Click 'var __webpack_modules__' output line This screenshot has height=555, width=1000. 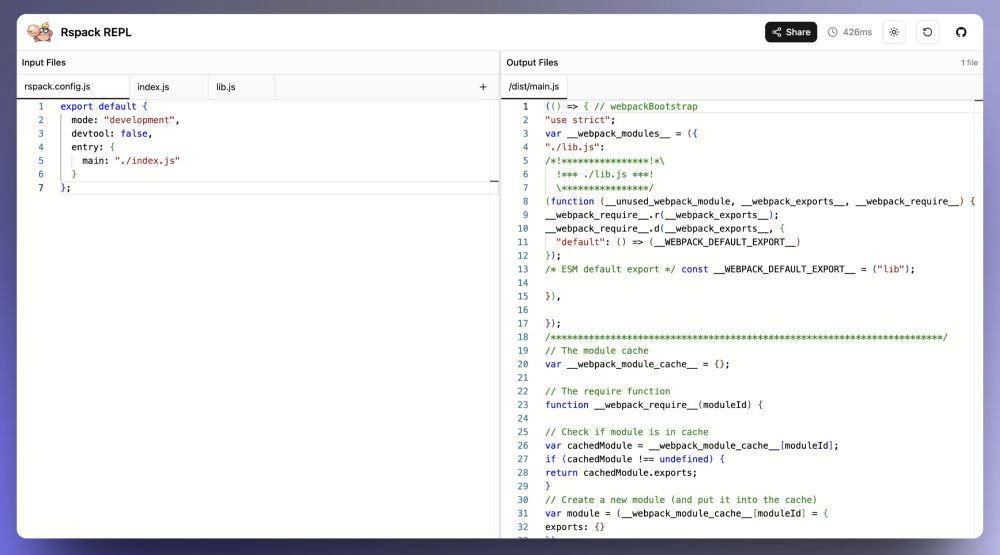pos(621,133)
